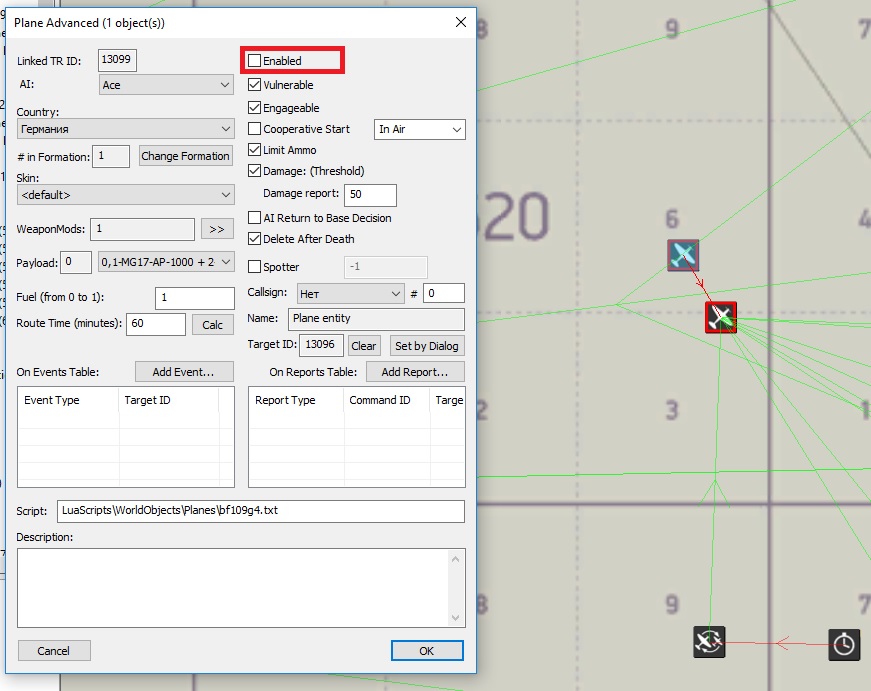Viewport: 871px width, 691px height.
Task: Click the Event Type column header
Action: pyautogui.click(x=68, y=400)
